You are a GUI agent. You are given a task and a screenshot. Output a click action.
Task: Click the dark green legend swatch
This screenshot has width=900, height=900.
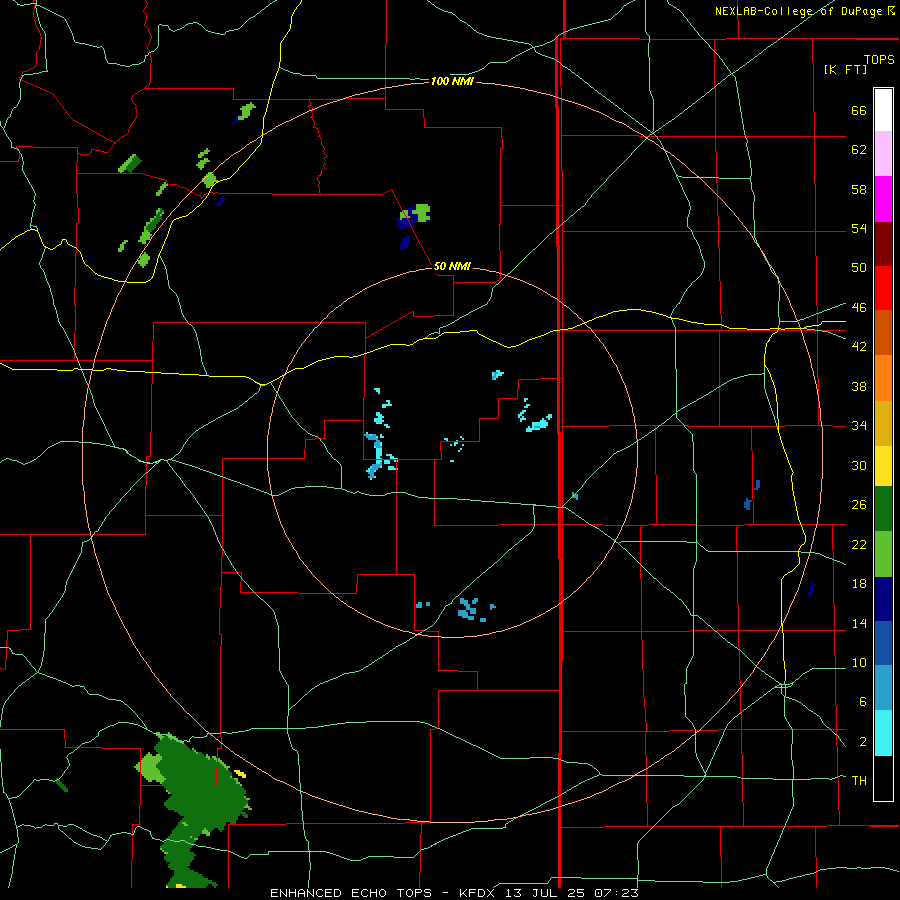click(x=883, y=509)
